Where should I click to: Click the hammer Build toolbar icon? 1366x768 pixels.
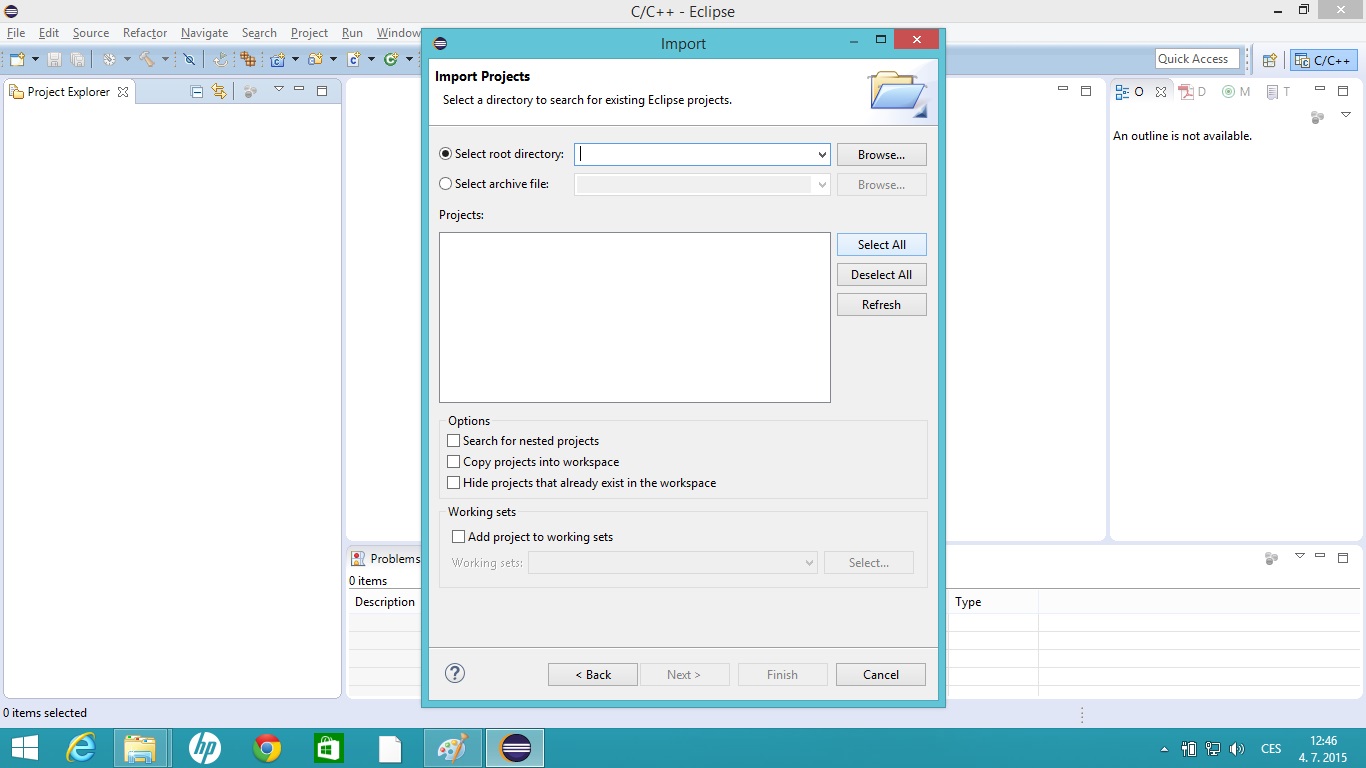[147, 60]
